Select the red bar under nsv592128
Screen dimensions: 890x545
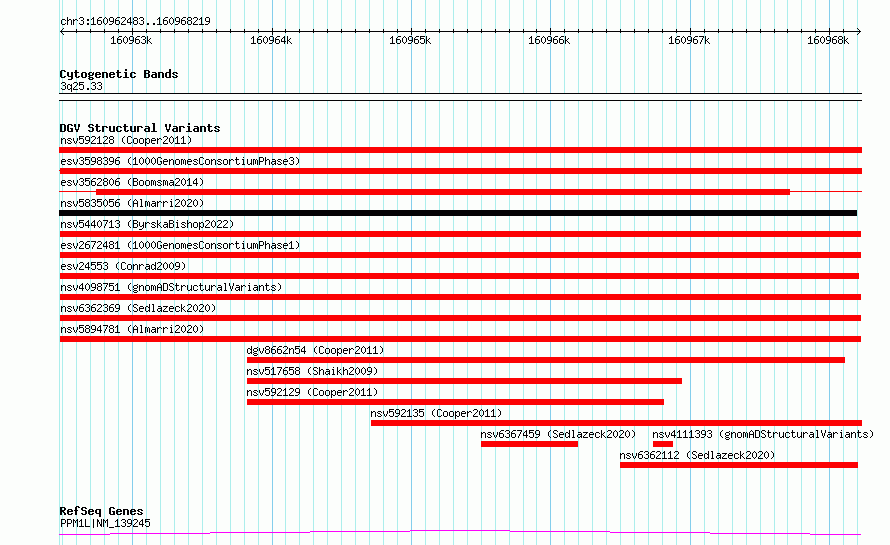tap(460, 150)
